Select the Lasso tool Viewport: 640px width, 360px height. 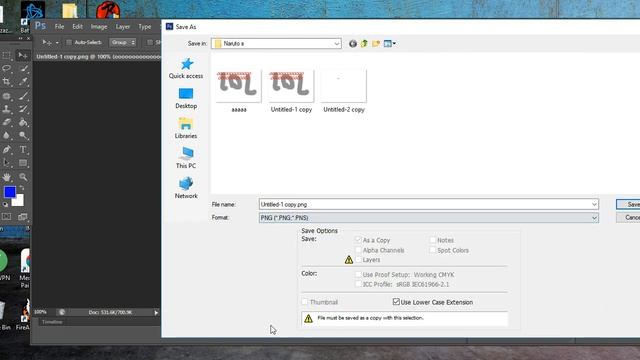pyautogui.click(x=7, y=68)
